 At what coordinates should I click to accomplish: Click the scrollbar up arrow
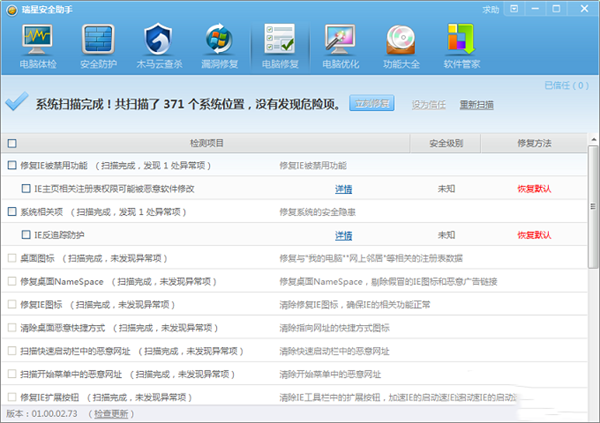593,139
